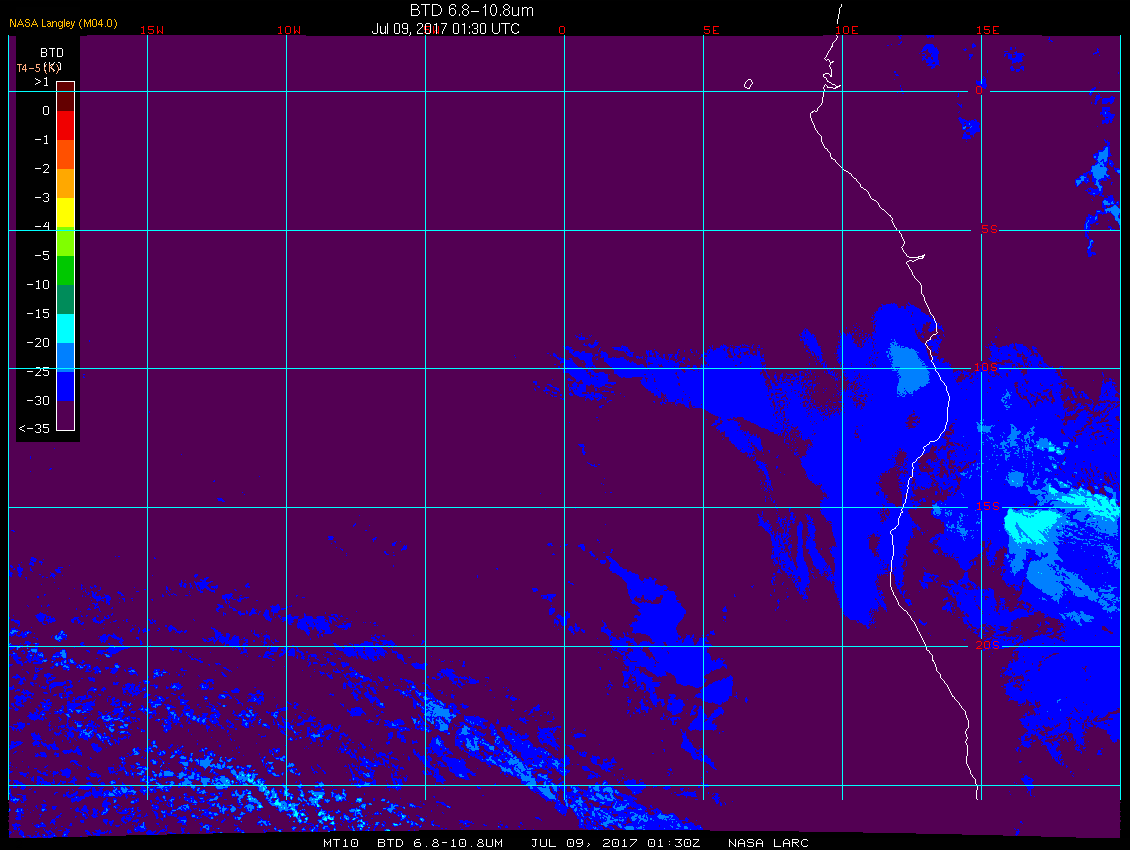The width and height of the screenshot is (1130, 850).
Task: Click the dark teal legend segment below -10
Action: pos(66,299)
